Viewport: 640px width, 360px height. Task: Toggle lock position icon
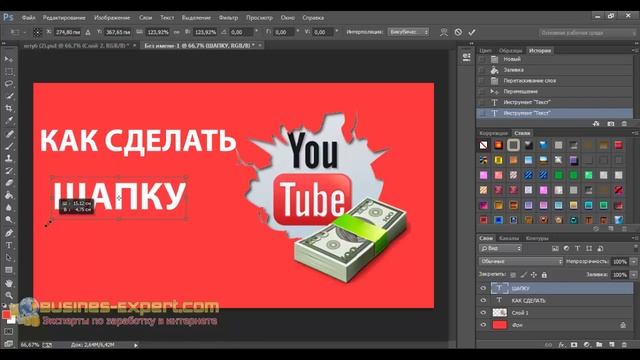point(534,275)
